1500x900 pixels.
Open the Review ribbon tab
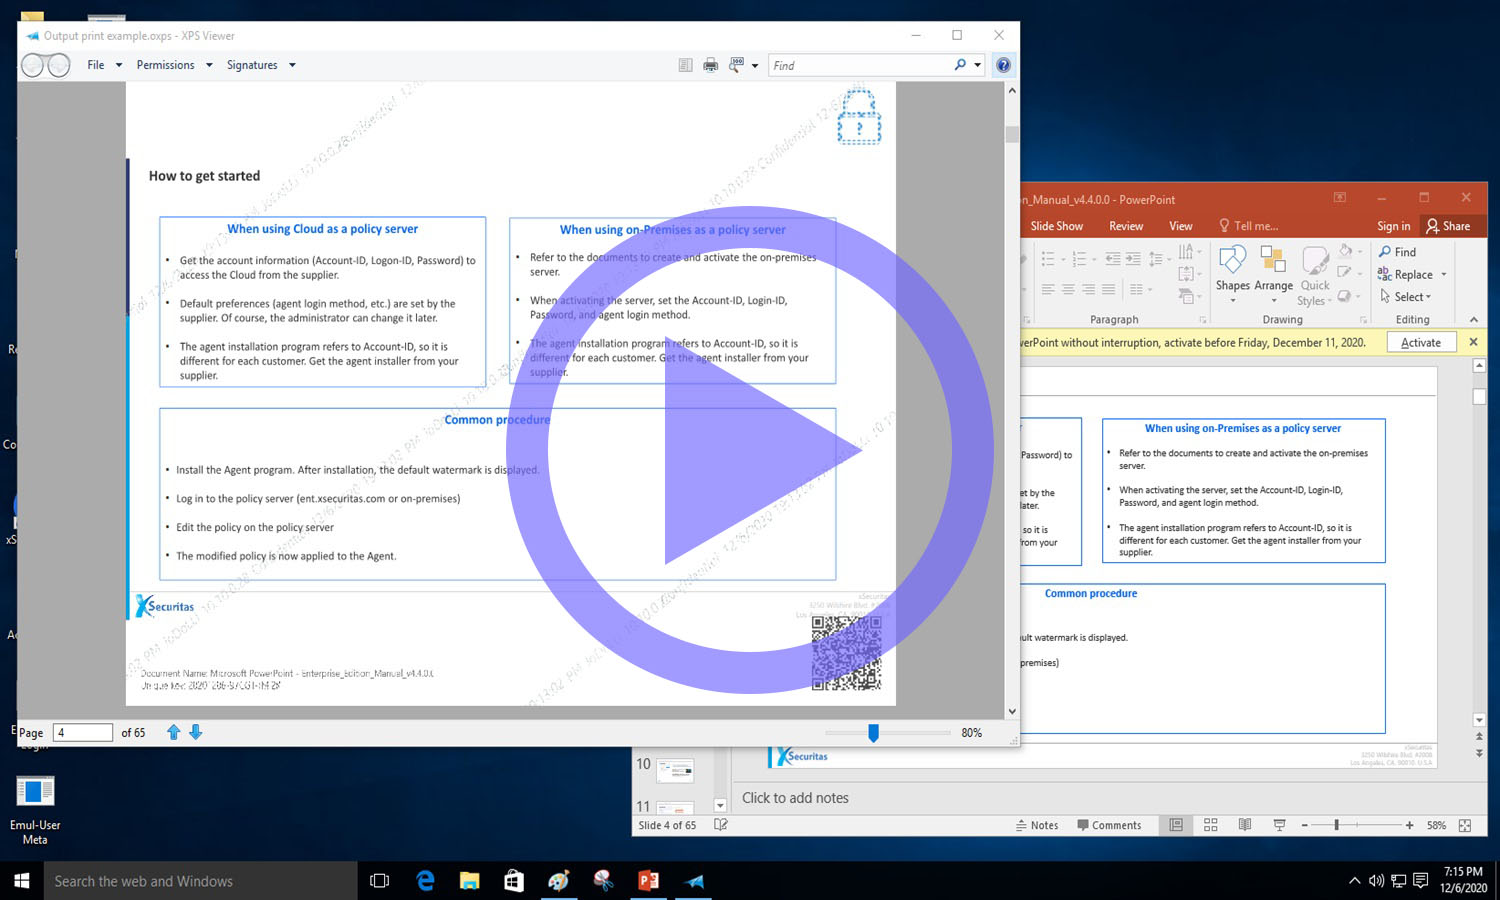point(1125,226)
